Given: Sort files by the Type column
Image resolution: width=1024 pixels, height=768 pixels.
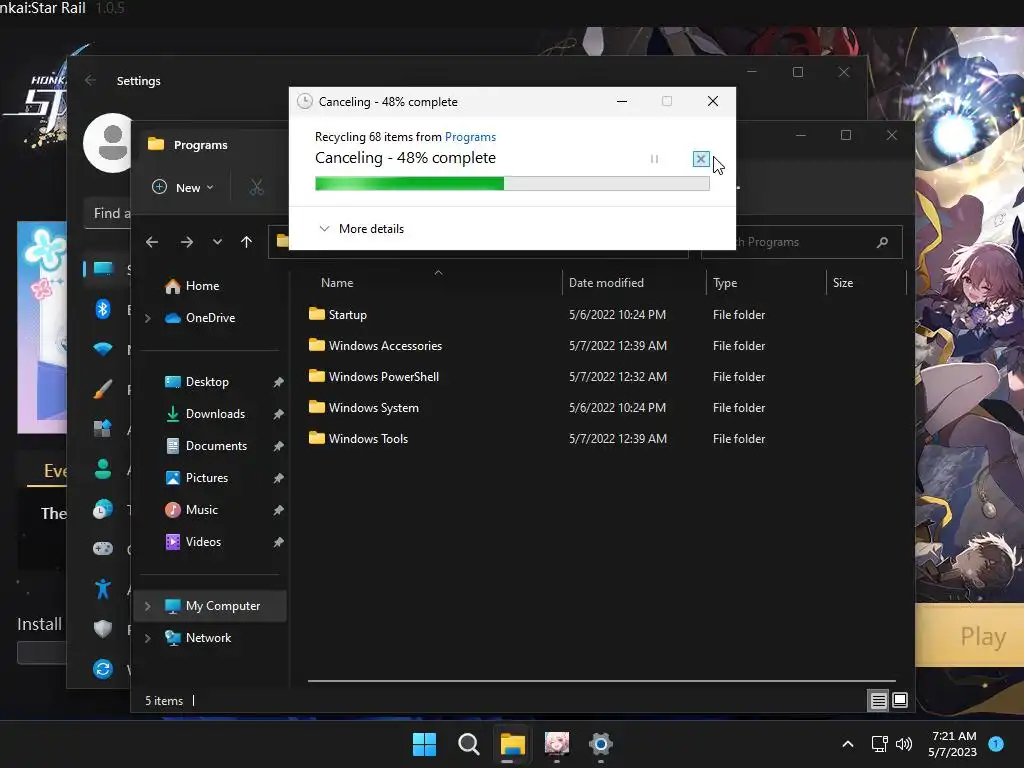Looking at the screenshot, I should pyautogui.click(x=725, y=283).
